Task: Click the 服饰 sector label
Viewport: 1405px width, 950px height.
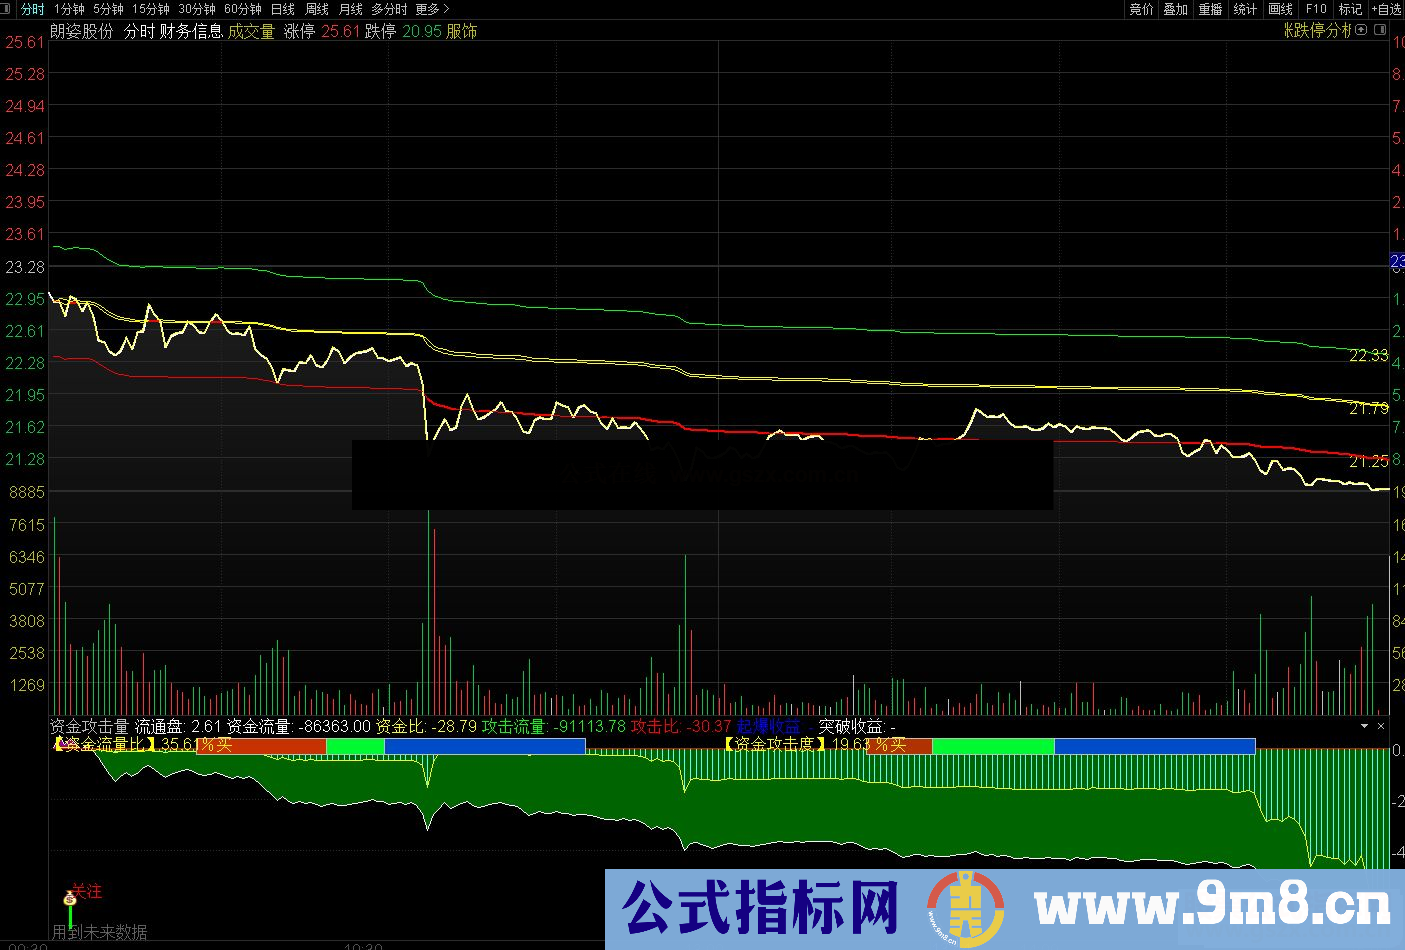Action: pyautogui.click(x=462, y=31)
